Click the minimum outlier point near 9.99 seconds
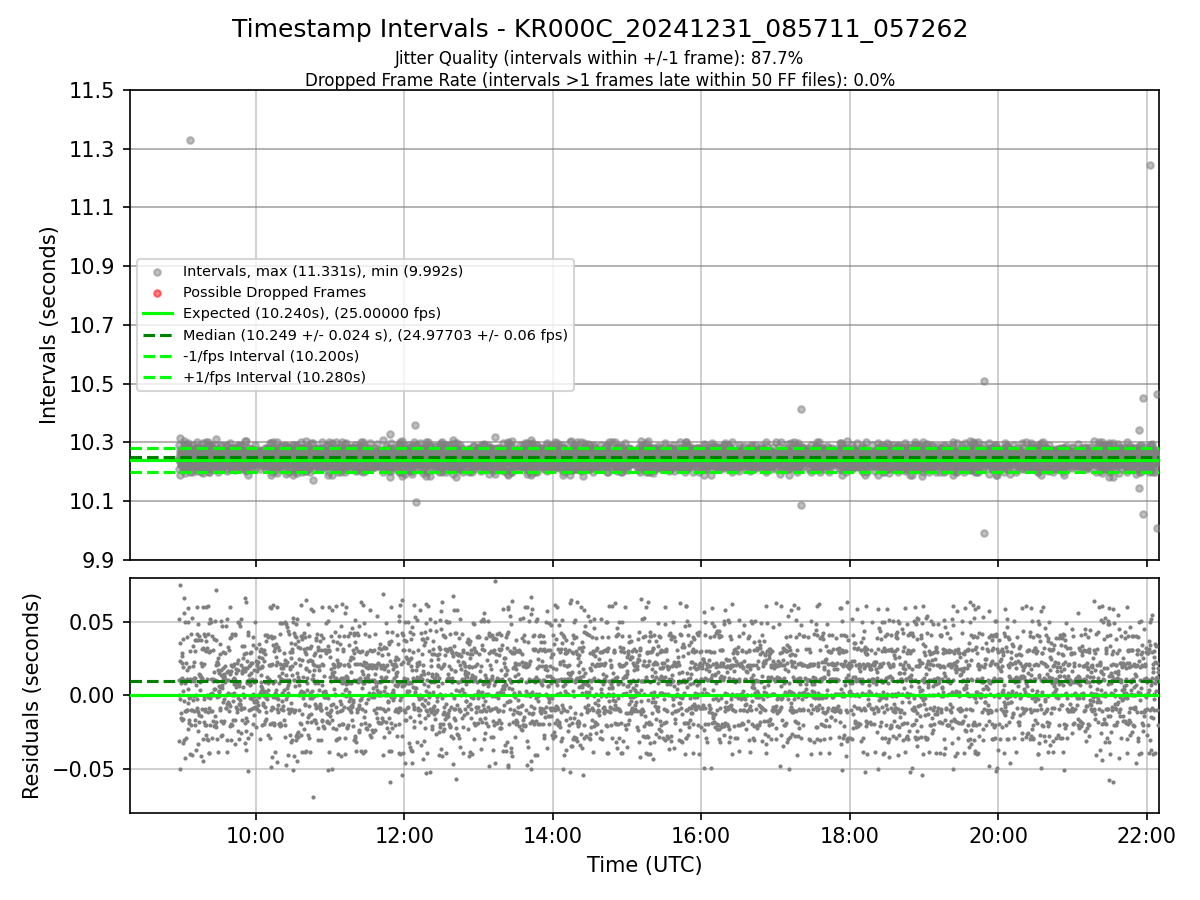 [984, 533]
